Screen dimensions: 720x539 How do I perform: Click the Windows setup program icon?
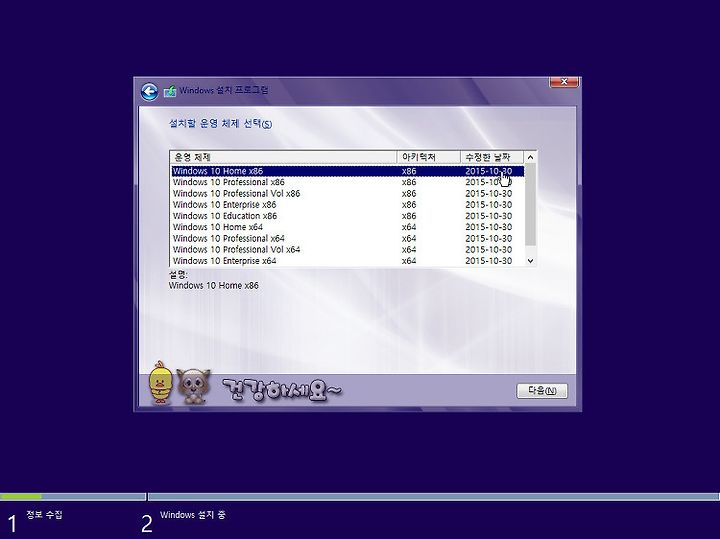(x=170, y=91)
